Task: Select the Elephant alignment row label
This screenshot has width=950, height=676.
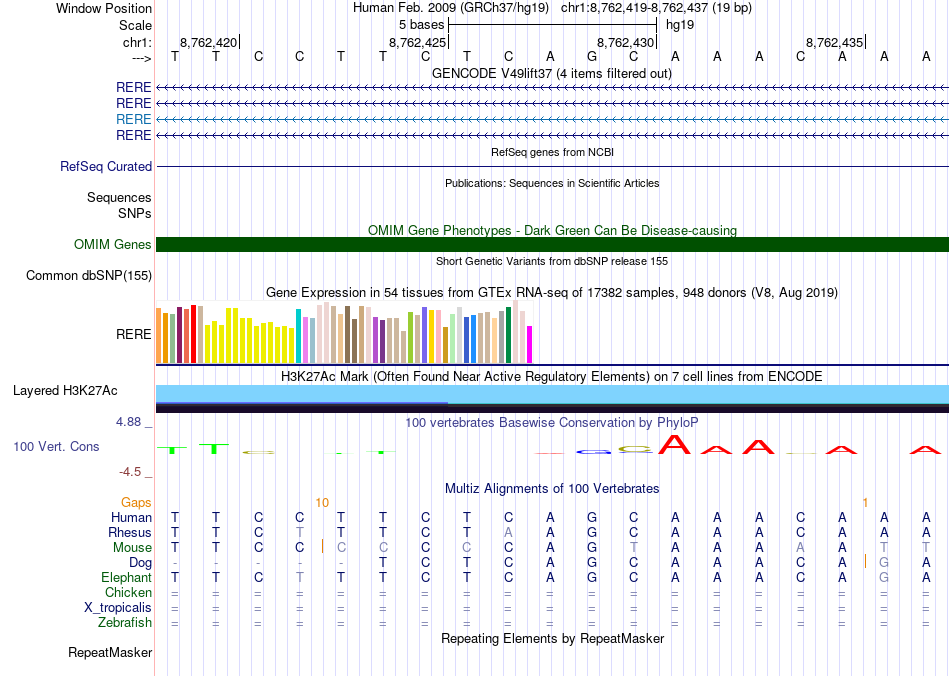Action: pyautogui.click(x=126, y=577)
